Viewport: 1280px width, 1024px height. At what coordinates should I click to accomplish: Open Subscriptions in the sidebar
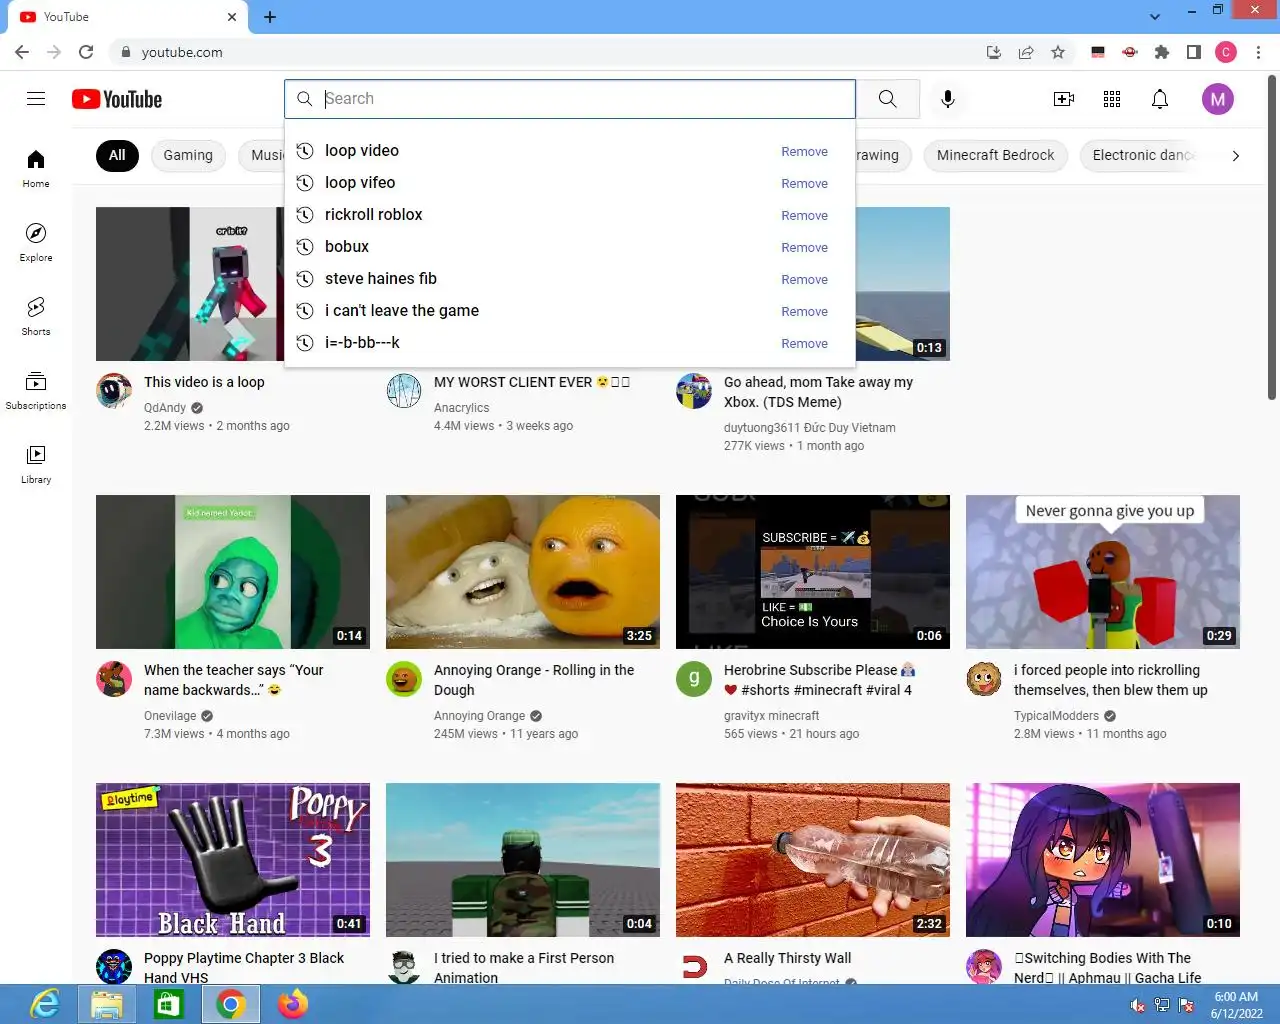pyautogui.click(x=36, y=390)
